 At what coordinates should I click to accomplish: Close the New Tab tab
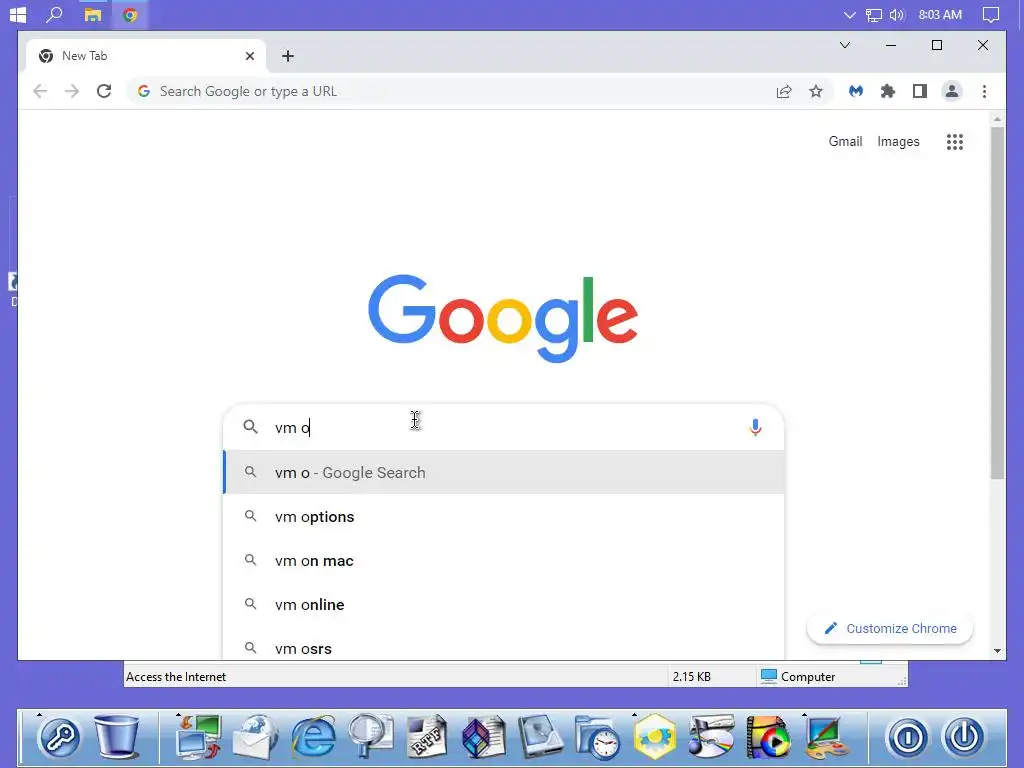coord(249,56)
